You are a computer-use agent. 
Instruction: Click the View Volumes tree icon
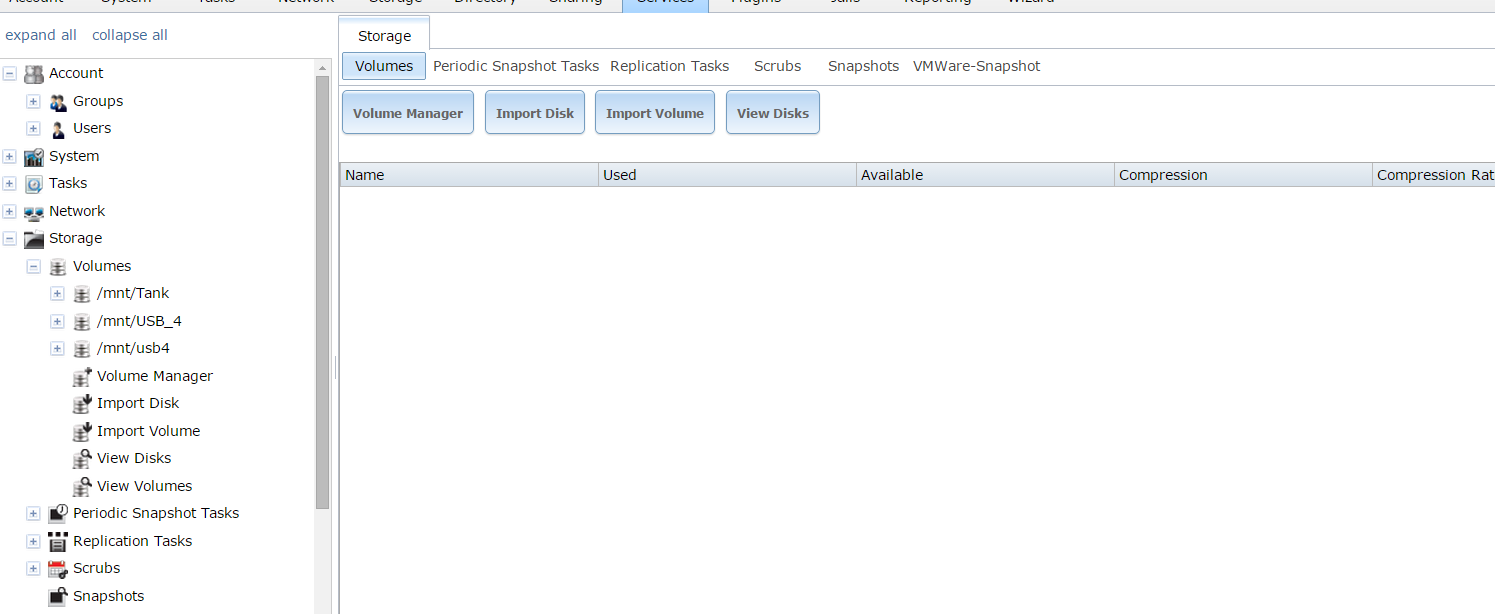[82, 487]
